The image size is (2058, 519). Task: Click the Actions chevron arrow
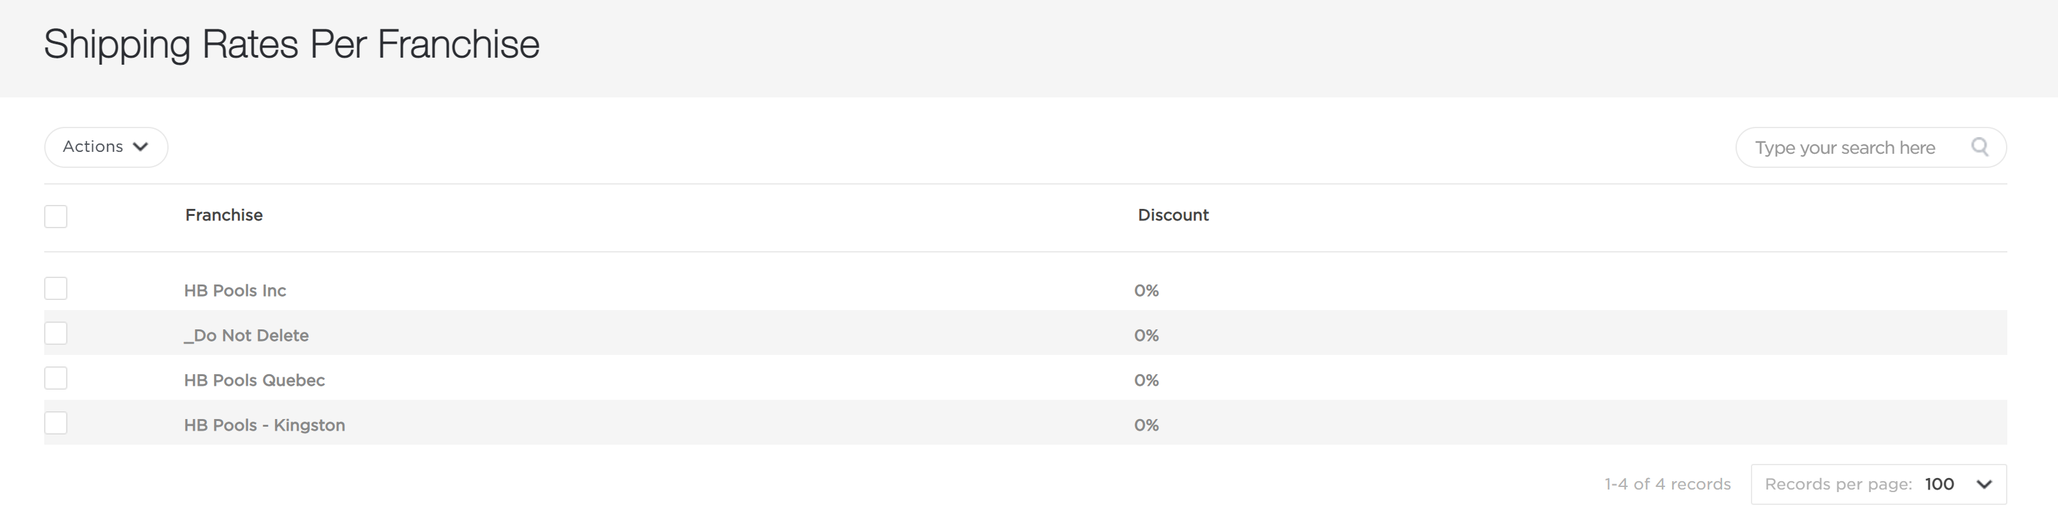pyautogui.click(x=141, y=147)
